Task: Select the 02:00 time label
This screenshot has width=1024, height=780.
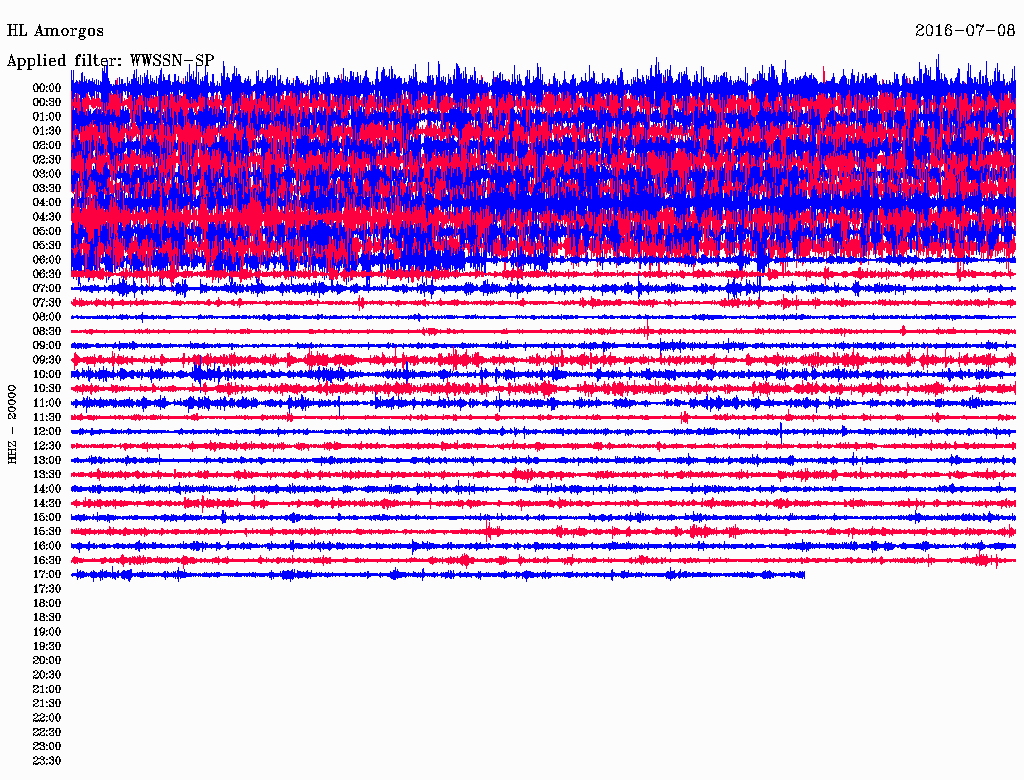Action: click(47, 145)
